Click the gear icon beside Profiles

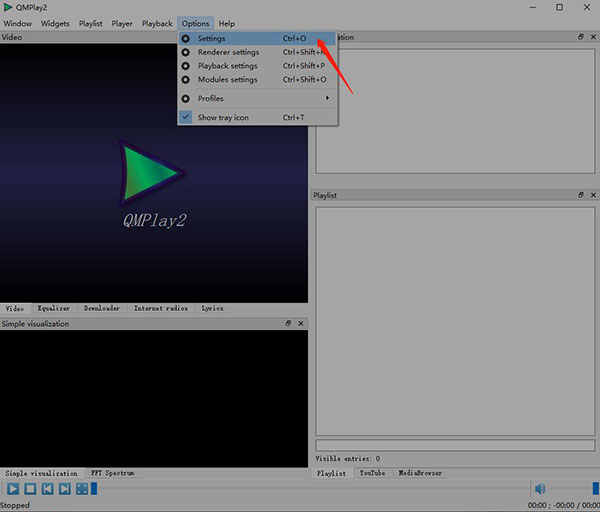coord(186,98)
